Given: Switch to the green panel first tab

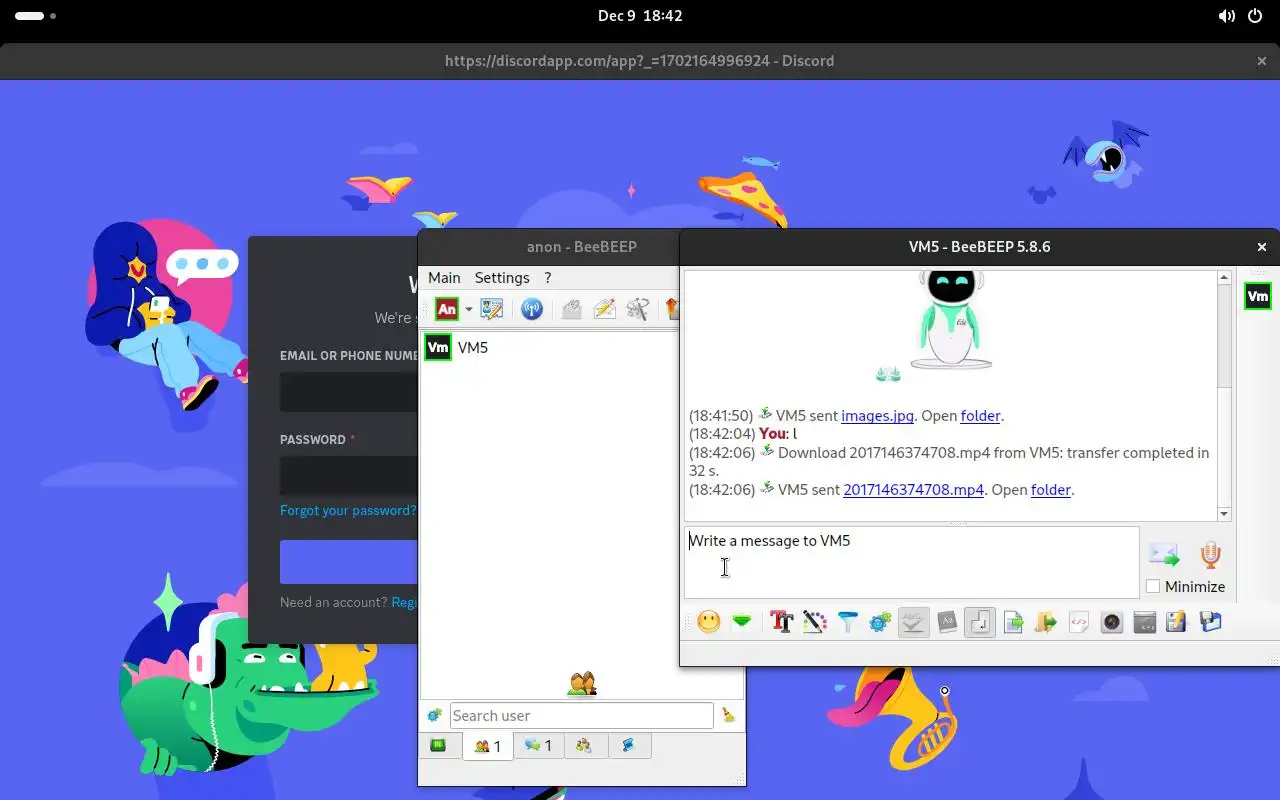Looking at the screenshot, I should click(438, 746).
